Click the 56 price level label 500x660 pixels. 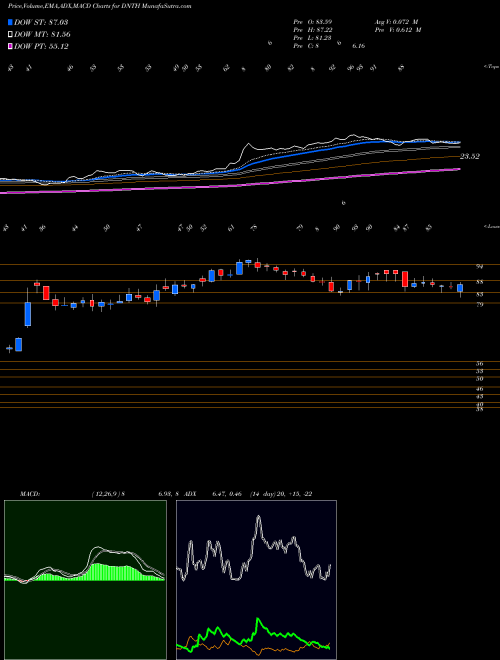(479, 364)
